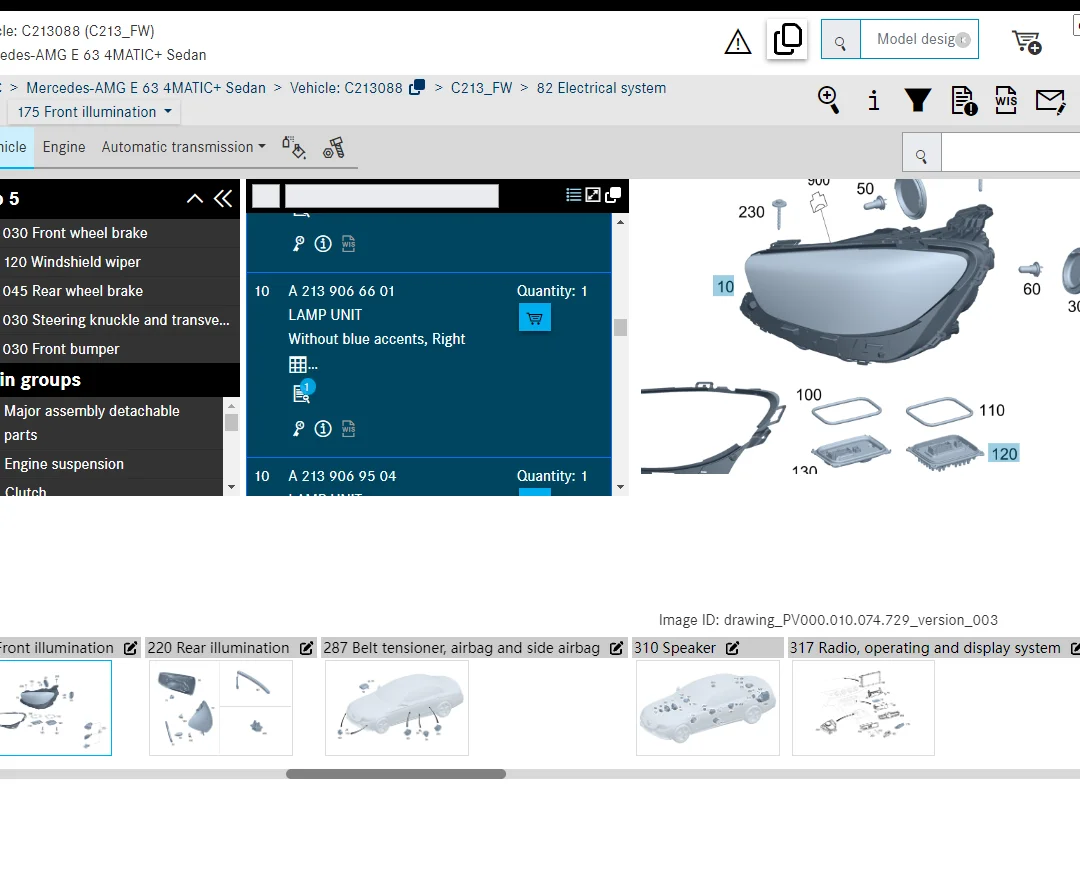Click key icon under A 213 906 66 01
This screenshot has height=876, width=1080.
coord(298,429)
